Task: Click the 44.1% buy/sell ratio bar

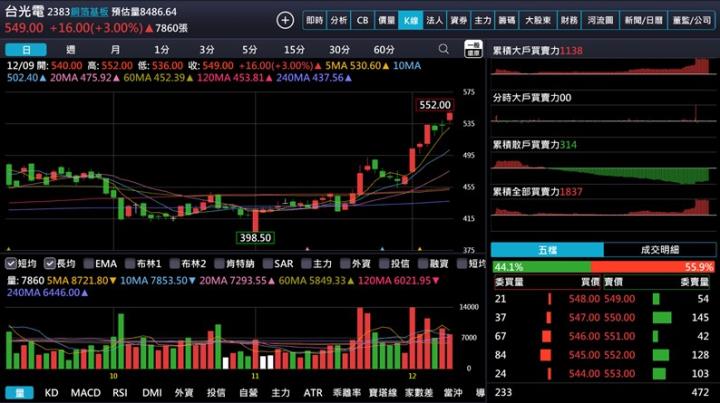Action: click(541, 267)
